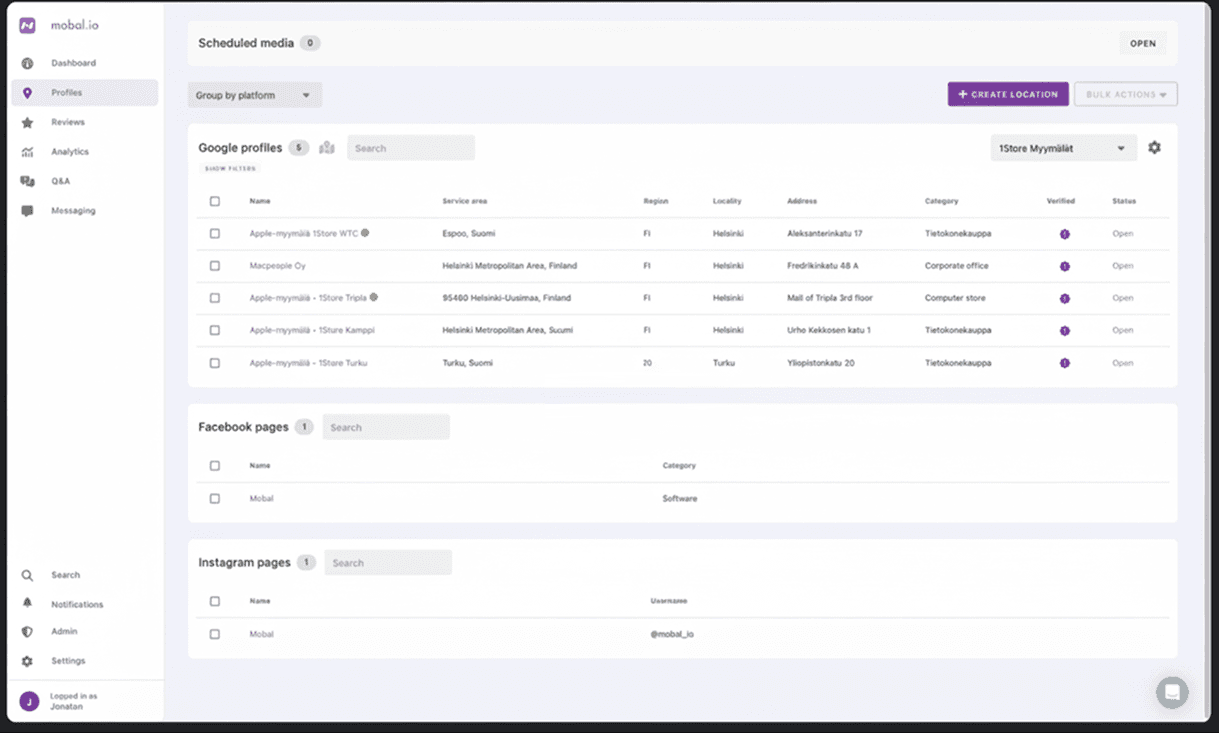Check the Apple-myymälä 1Store WTC row checkbox
1219x733 pixels.
point(215,233)
